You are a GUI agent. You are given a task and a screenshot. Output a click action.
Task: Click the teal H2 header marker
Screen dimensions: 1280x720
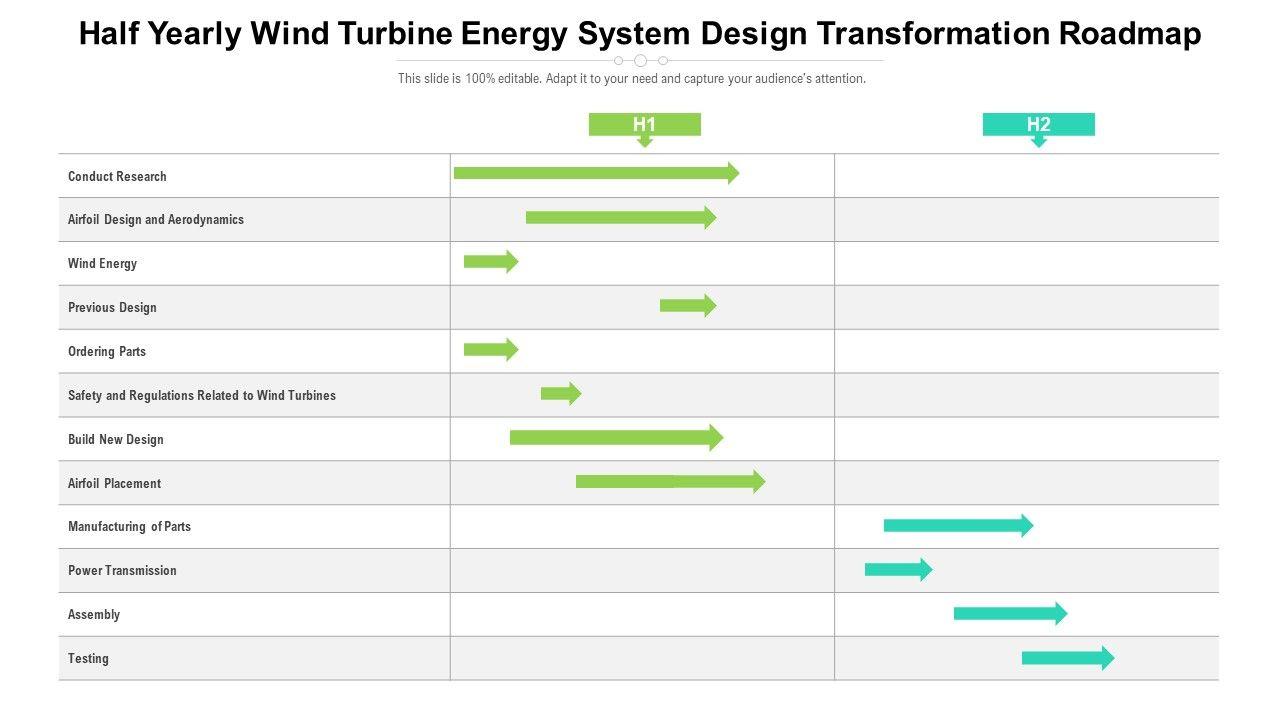click(x=1038, y=125)
